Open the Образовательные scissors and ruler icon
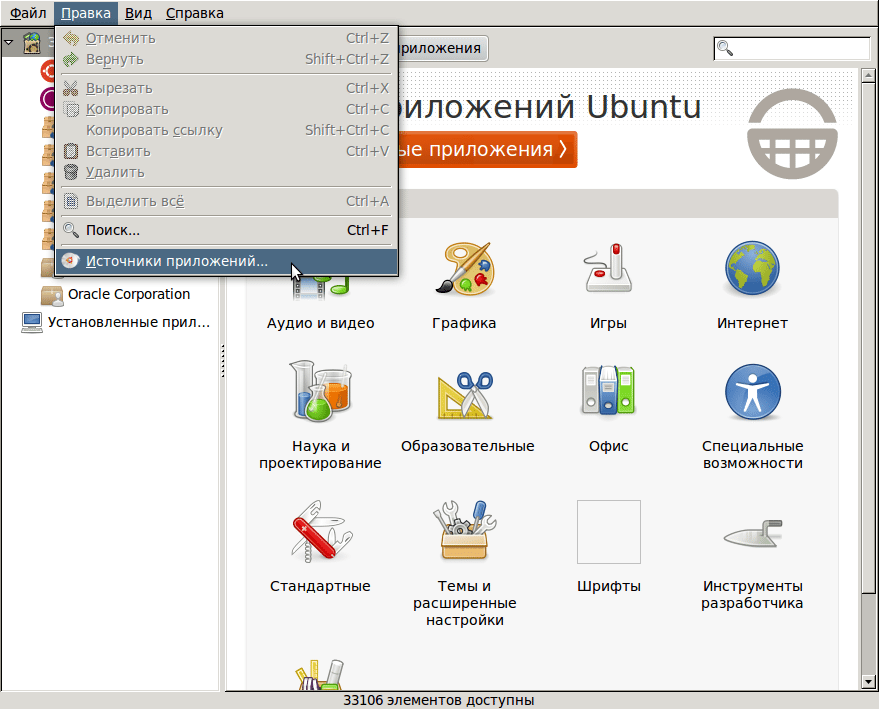Image resolution: width=879 pixels, height=709 pixels. click(x=465, y=395)
